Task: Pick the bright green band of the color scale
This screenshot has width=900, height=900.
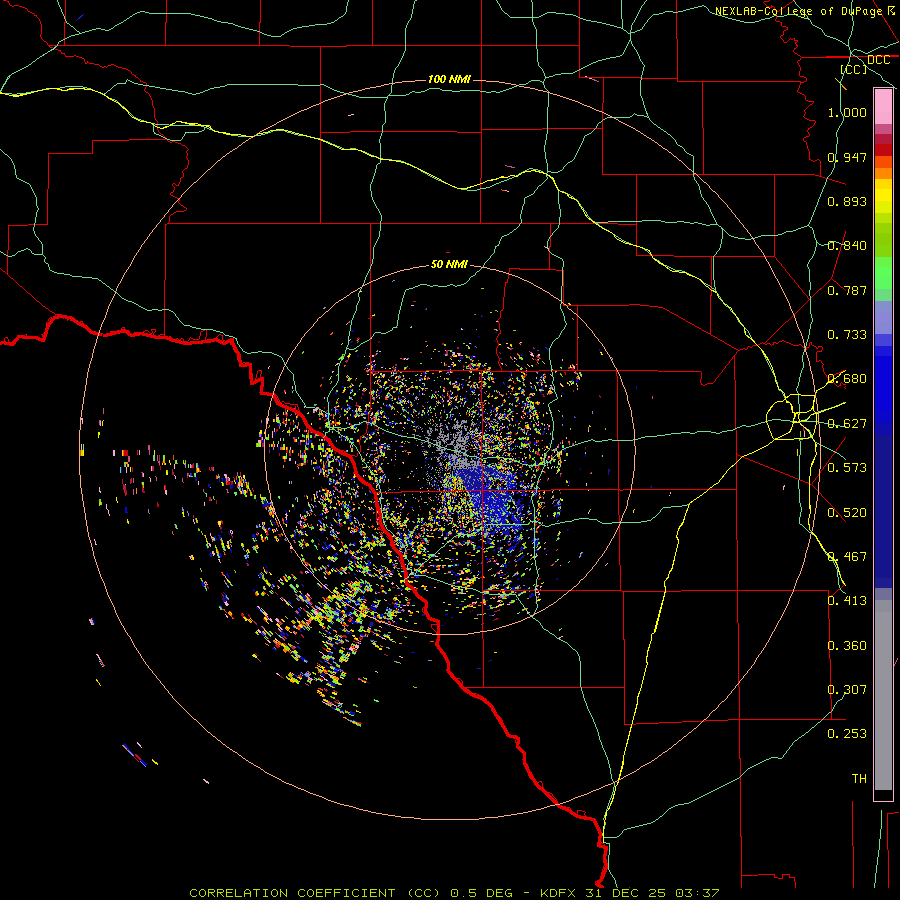Action: [x=883, y=273]
